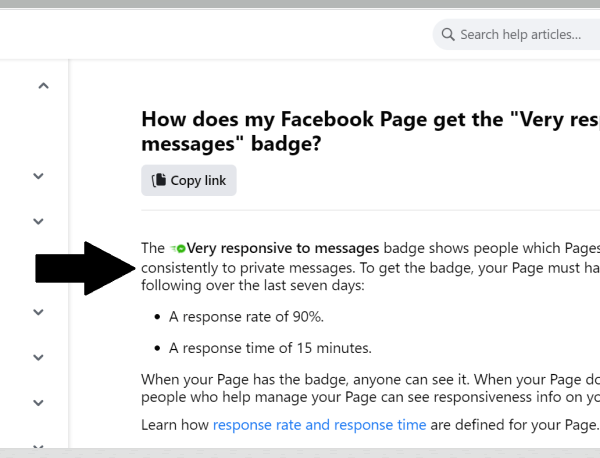Screen dimensions: 600x458
Task: Click the green Messenger responsive badge icon
Action: [178, 249]
